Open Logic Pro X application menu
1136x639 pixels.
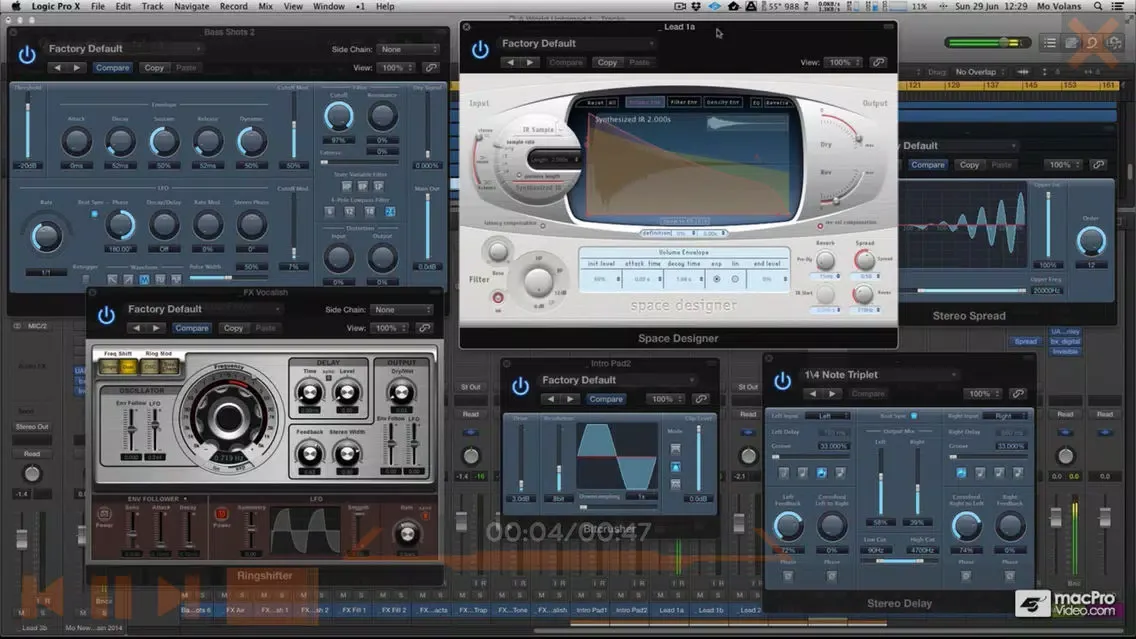(x=56, y=6)
